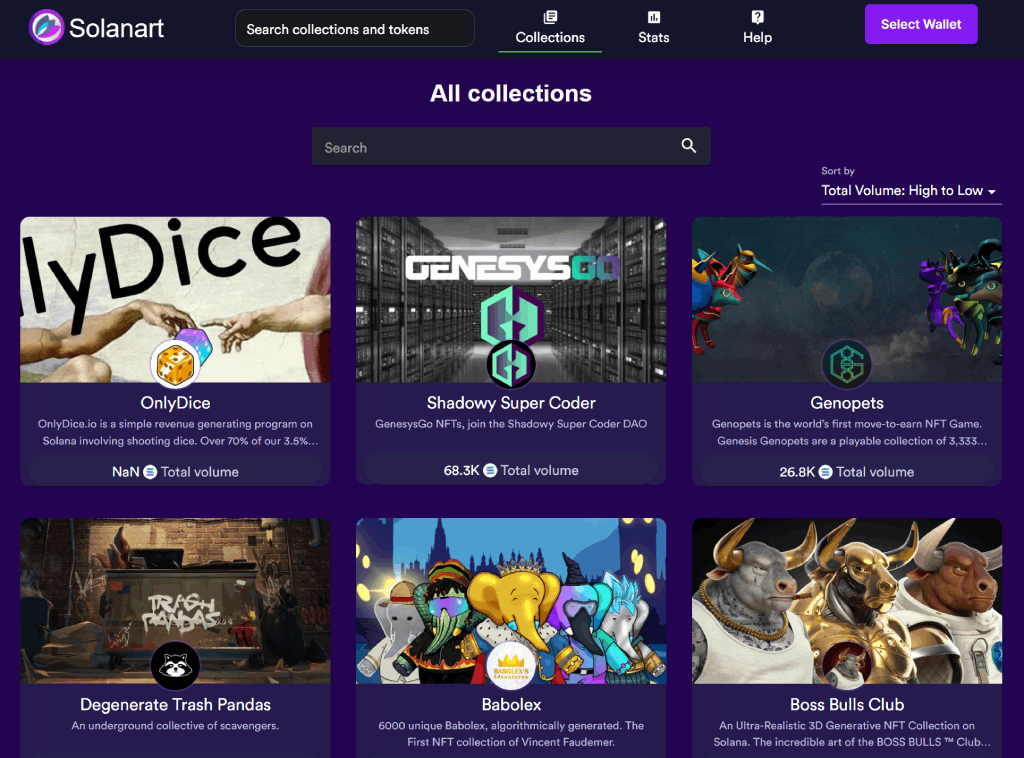Viewport: 1024px width, 758px height.
Task: Click the magnifying glass search icon
Action: point(688,146)
